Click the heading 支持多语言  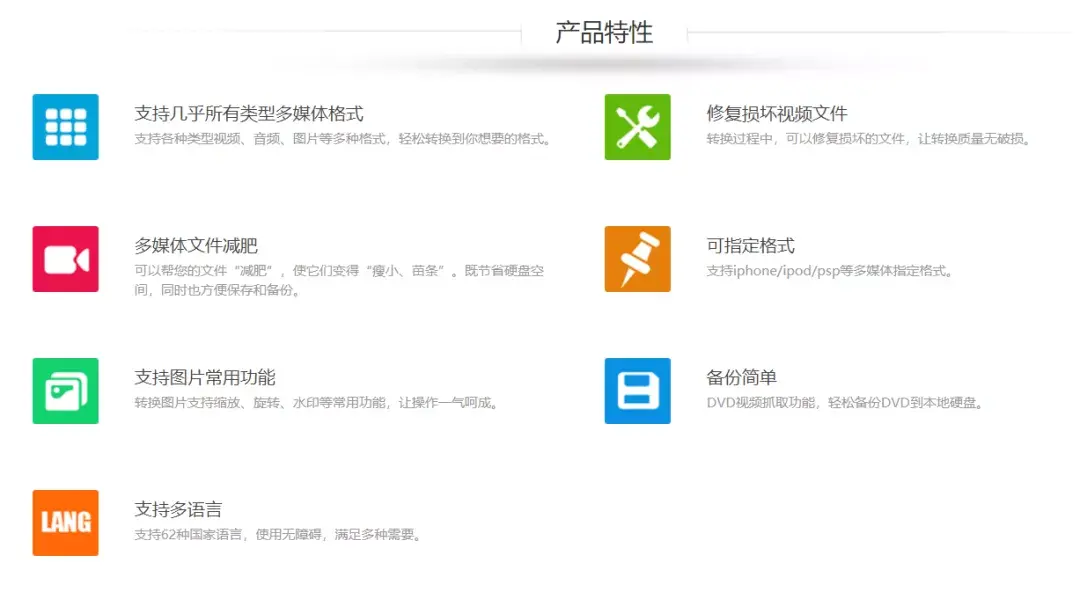pos(178,509)
